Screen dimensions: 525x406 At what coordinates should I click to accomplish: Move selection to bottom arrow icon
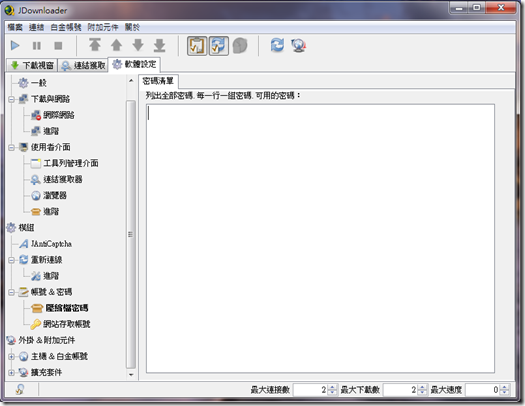click(159, 45)
